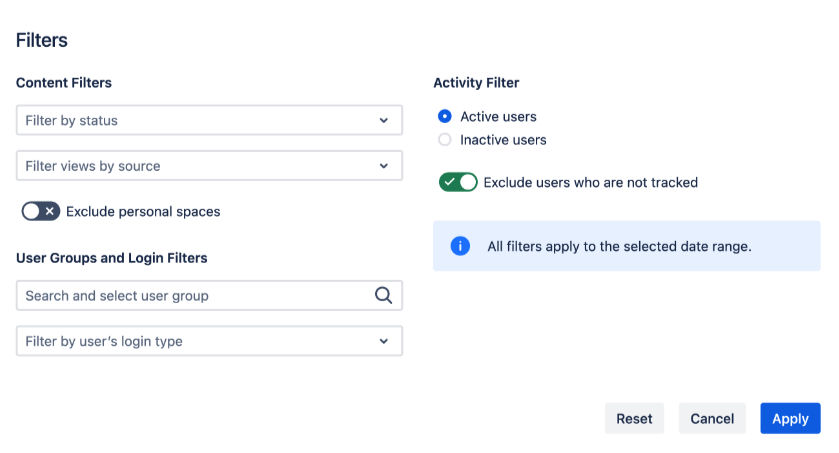Click the chevron arrow in Filter by status
The width and height of the screenshot is (839, 453).
tap(384, 121)
